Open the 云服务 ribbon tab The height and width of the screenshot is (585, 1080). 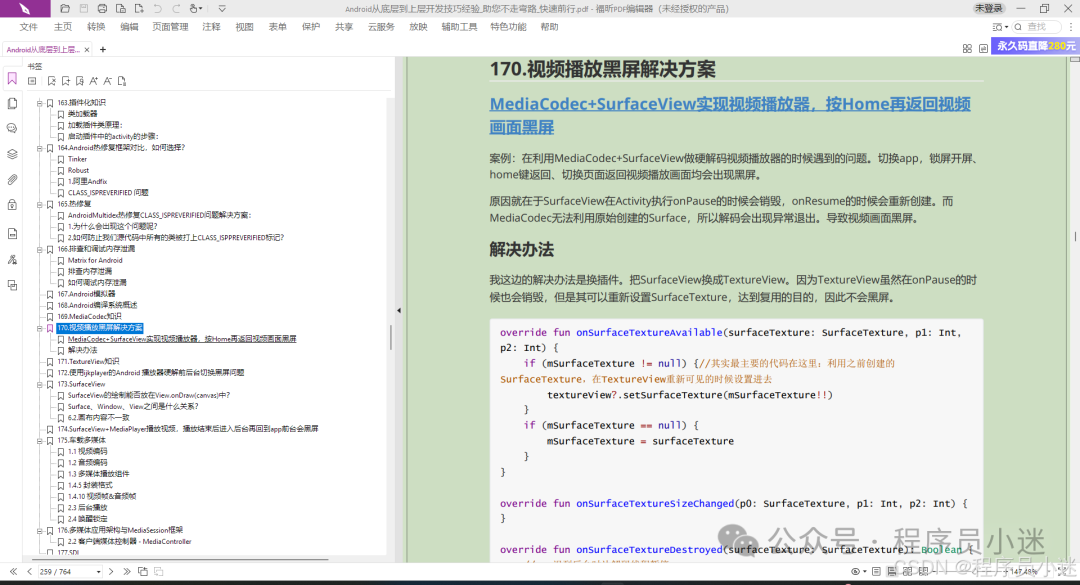pyautogui.click(x=381, y=27)
